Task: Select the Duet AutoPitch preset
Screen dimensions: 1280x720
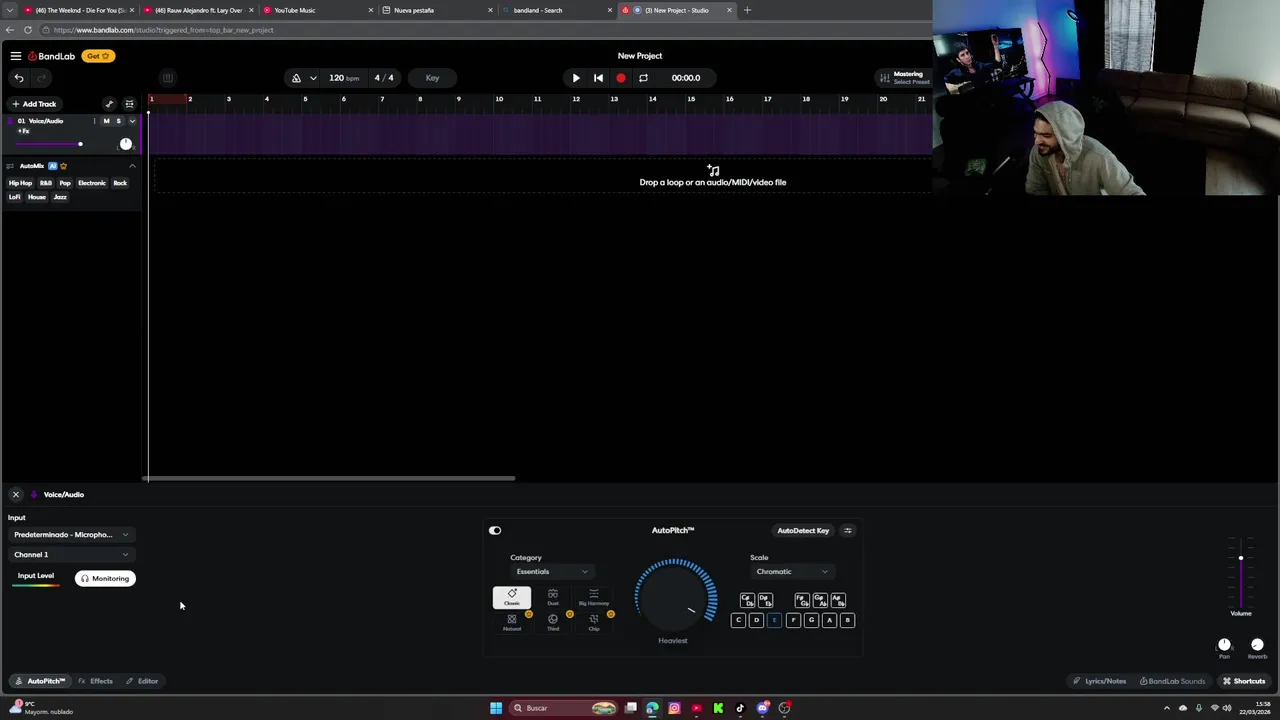Action: click(553, 598)
